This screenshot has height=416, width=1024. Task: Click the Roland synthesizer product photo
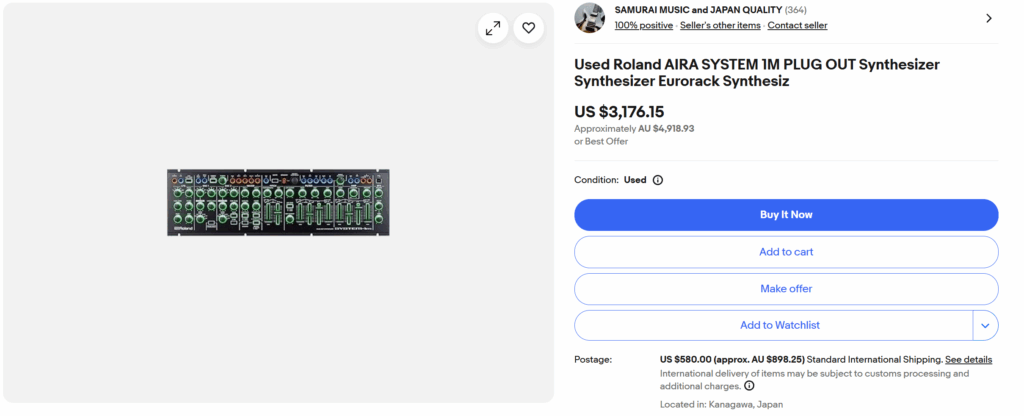[278, 202]
